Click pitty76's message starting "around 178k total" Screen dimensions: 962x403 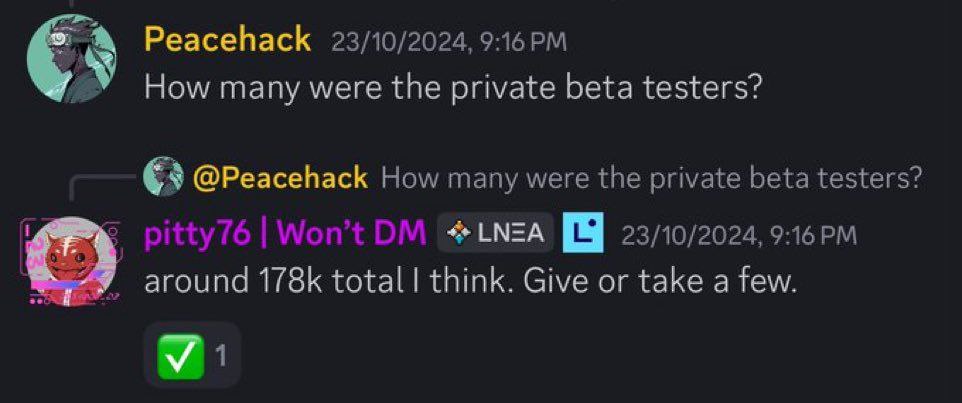tap(470, 282)
